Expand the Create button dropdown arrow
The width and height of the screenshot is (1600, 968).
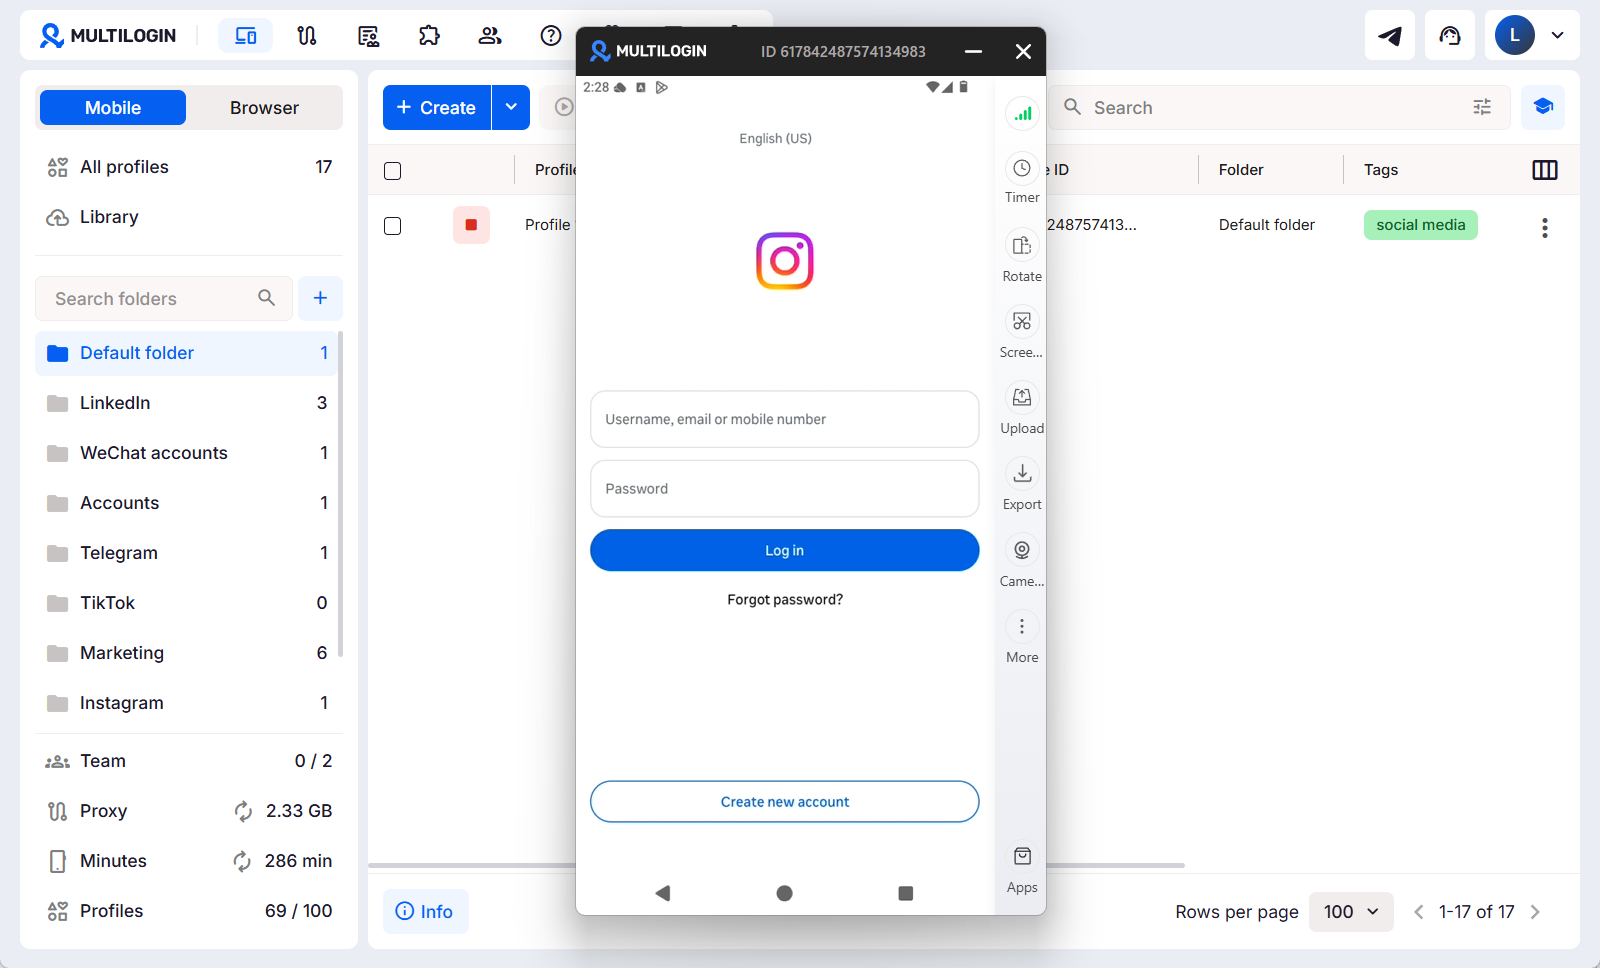(x=511, y=107)
